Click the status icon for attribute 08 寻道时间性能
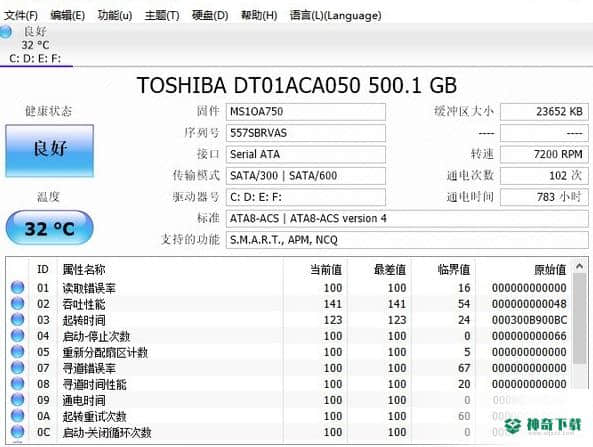593x447 pixels. tap(17, 383)
